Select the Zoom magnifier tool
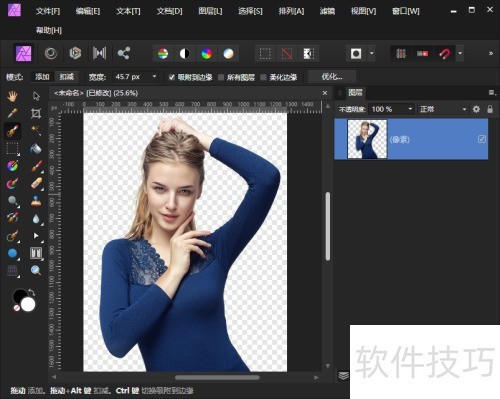This screenshot has height=399, width=500. (x=36, y=270)
